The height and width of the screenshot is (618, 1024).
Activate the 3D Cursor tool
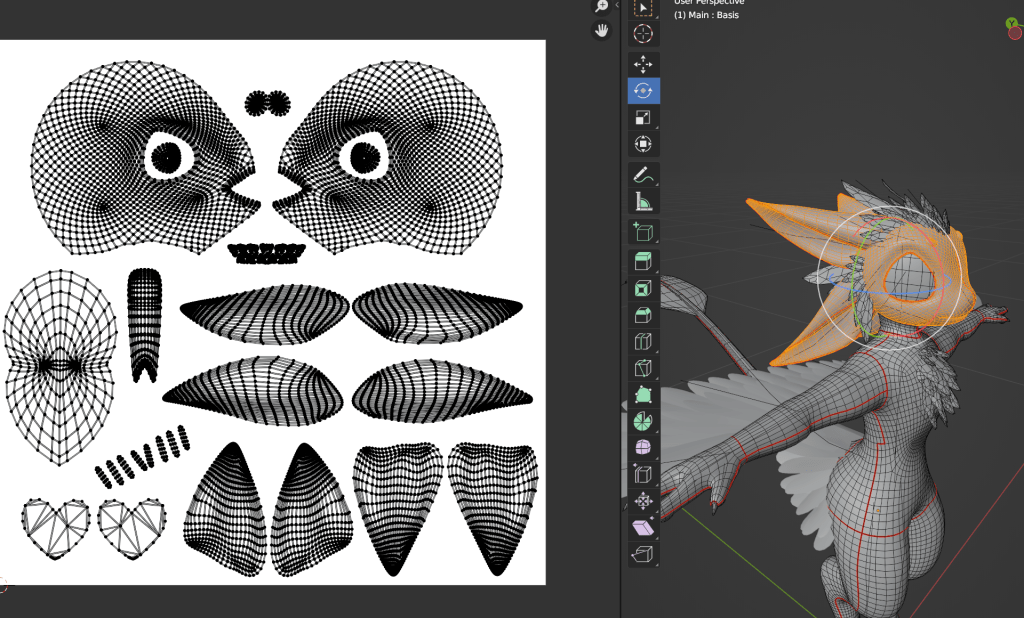click(x=643, y=33)
